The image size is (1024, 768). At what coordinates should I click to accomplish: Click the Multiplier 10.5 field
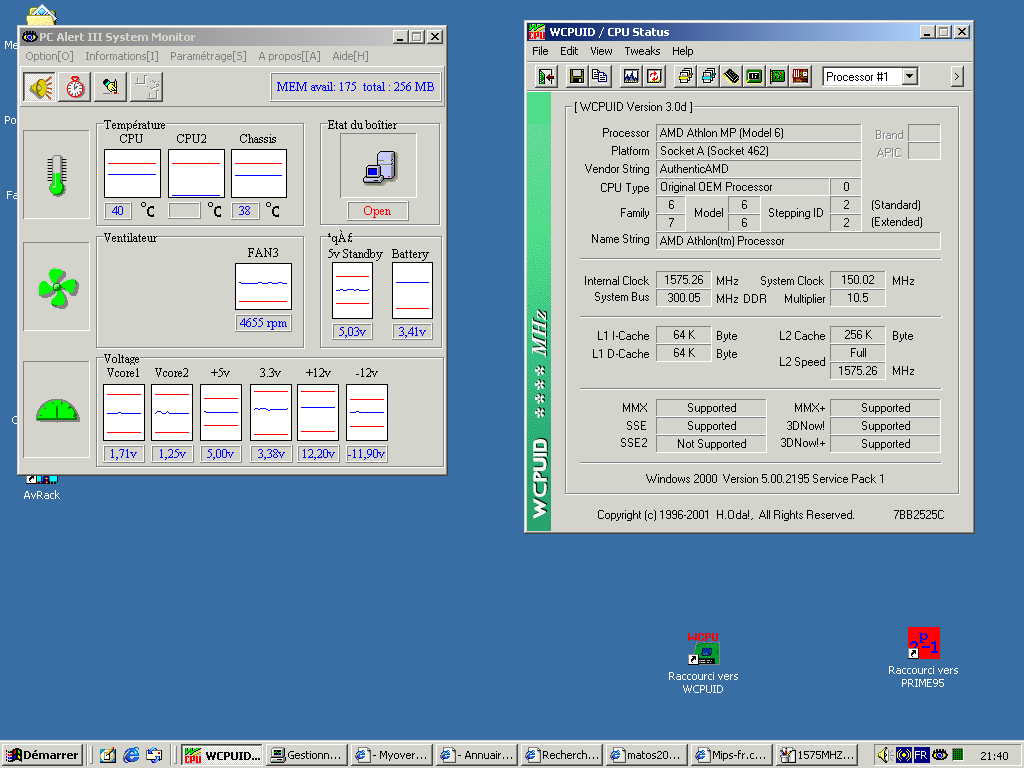(857, 298)
